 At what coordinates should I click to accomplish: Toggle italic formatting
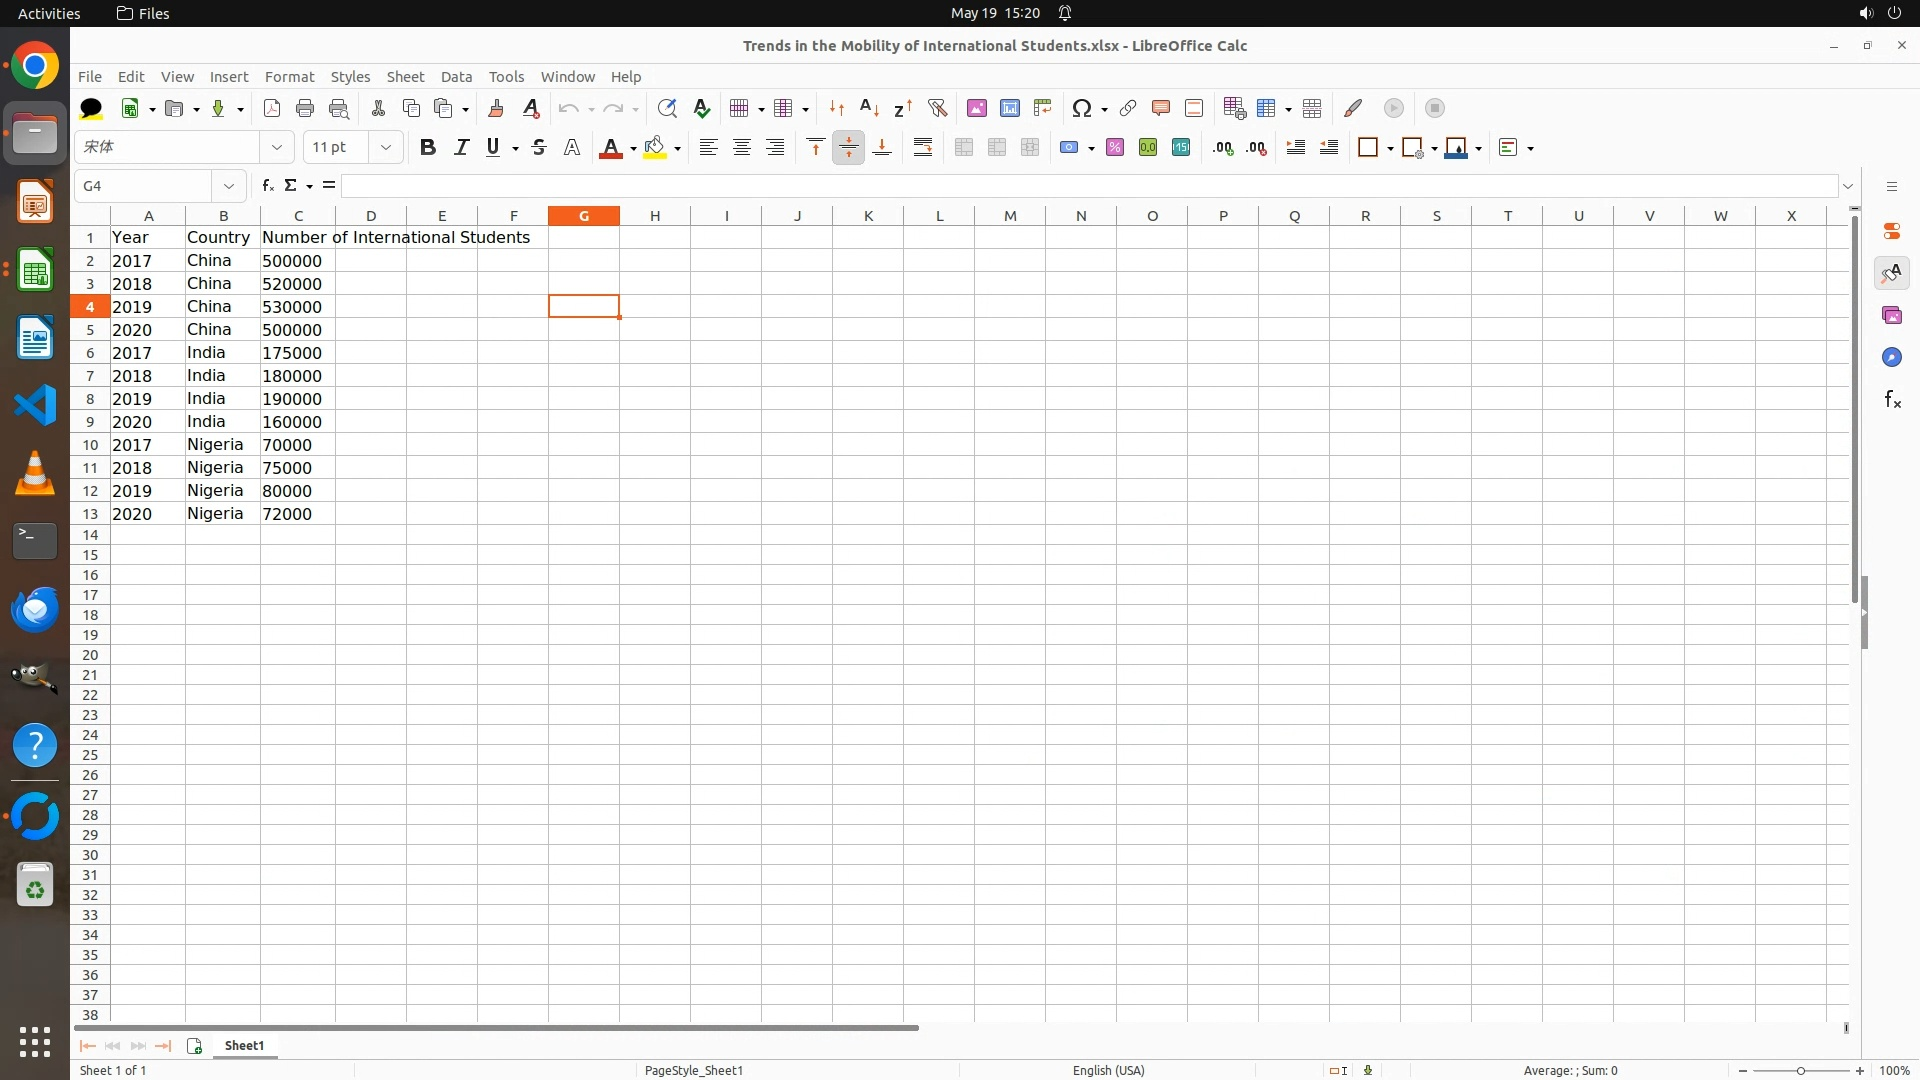click(x=461, y=147)
